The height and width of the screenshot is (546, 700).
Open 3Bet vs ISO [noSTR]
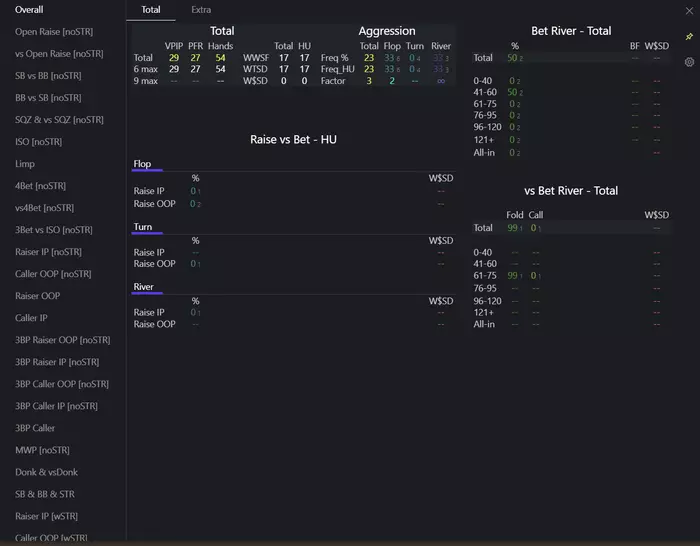(x=54, y=230)
